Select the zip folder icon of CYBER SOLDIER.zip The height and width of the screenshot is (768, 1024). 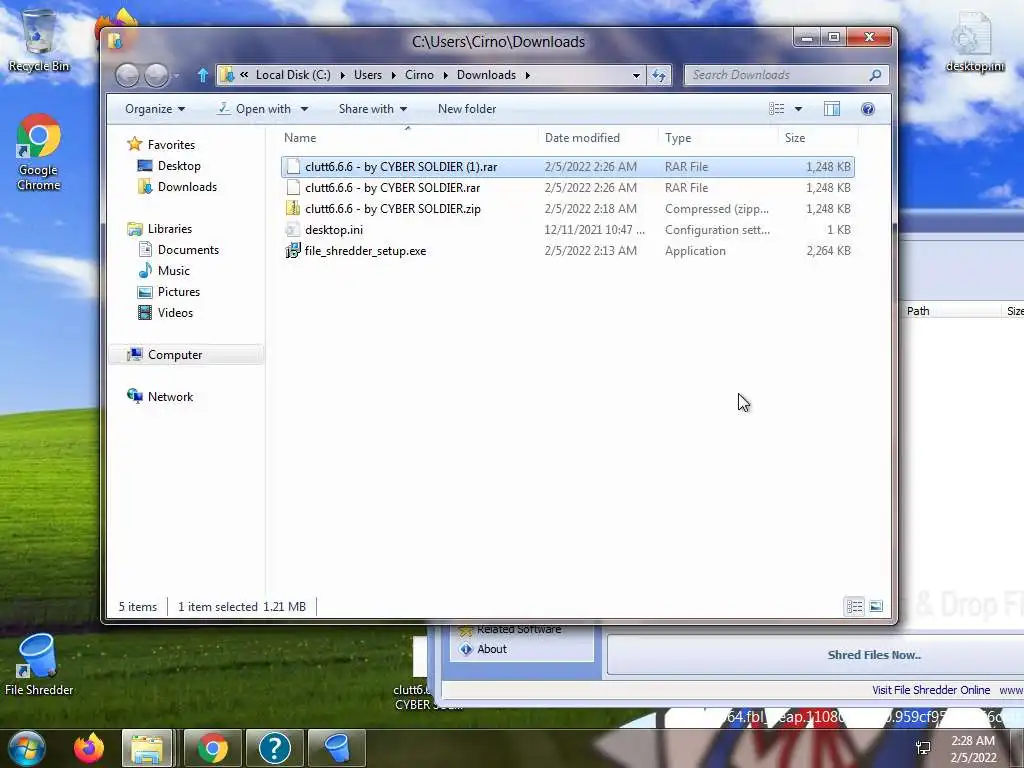coord(293,208)
